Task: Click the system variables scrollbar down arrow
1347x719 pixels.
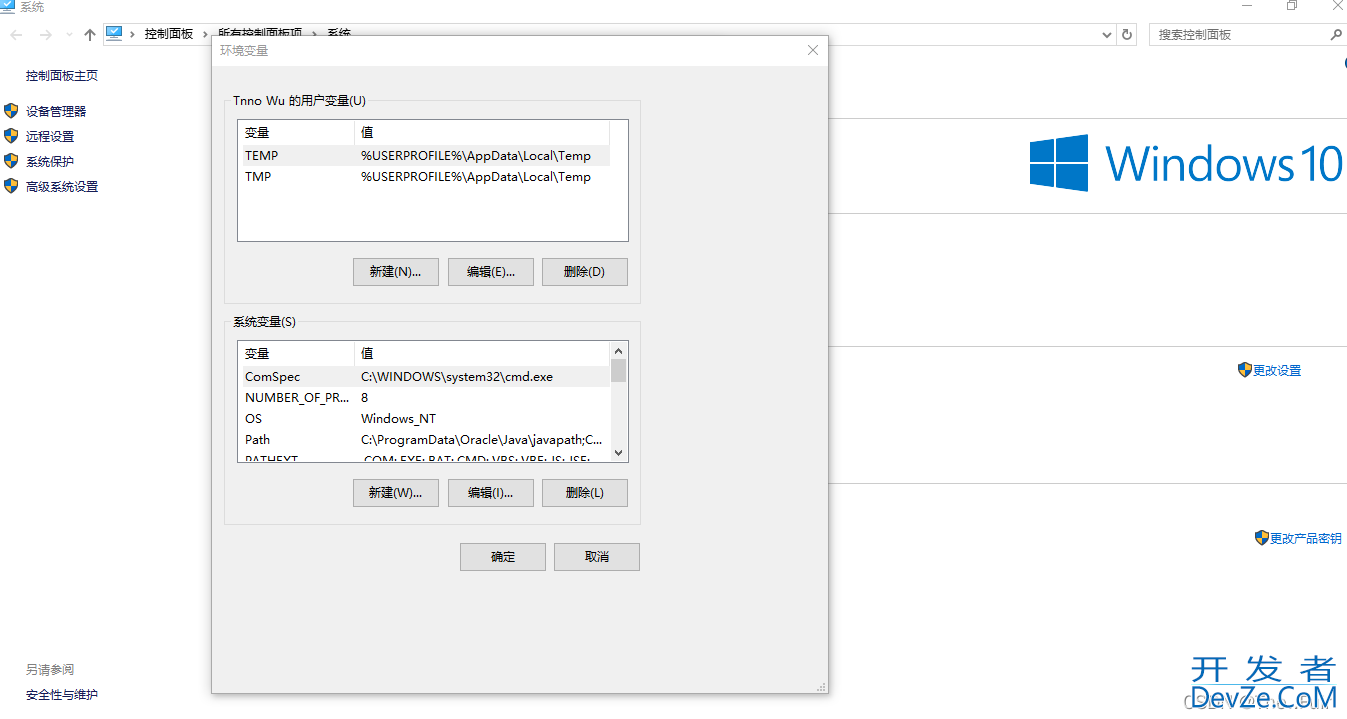Action: (x=618, y=453)
